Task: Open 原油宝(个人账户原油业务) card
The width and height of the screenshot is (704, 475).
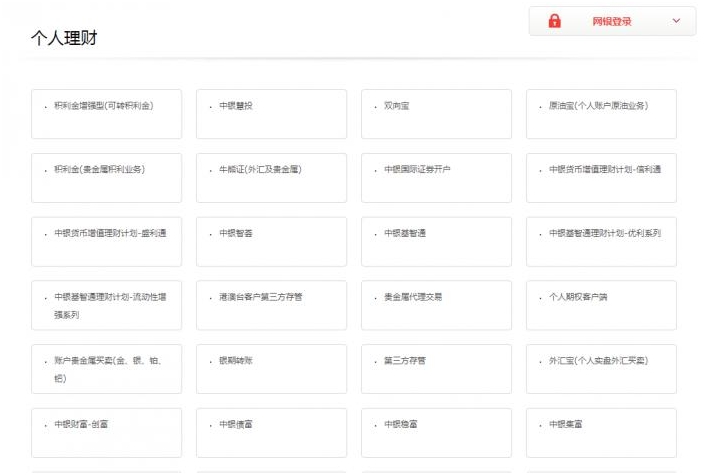Action: point(598,106)
